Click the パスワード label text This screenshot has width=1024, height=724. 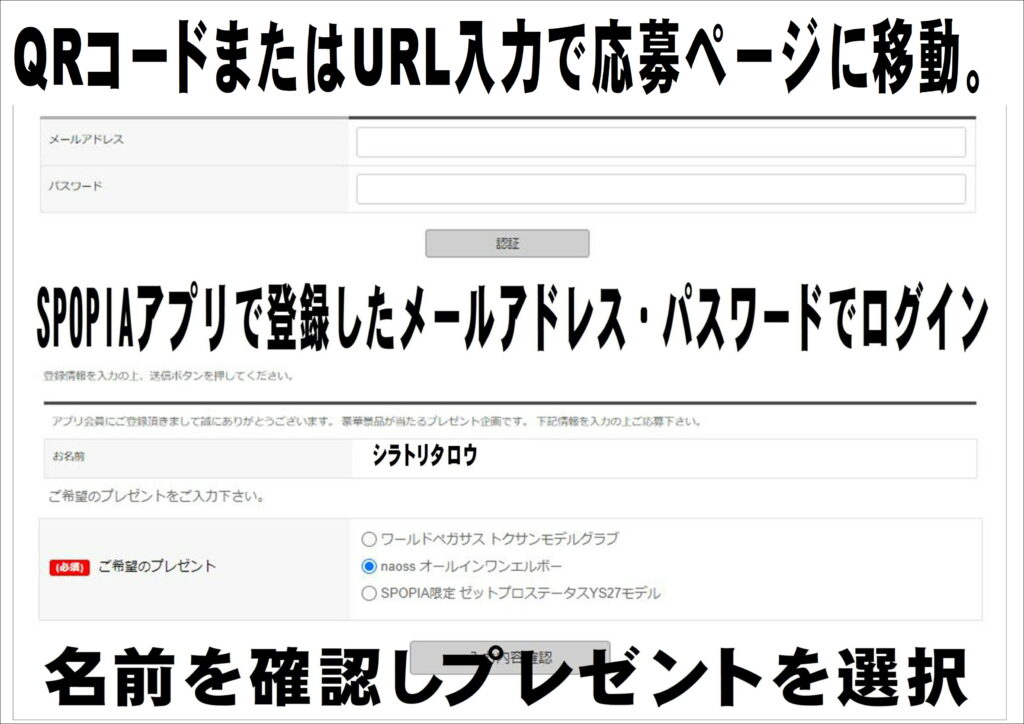click(76, 186)
